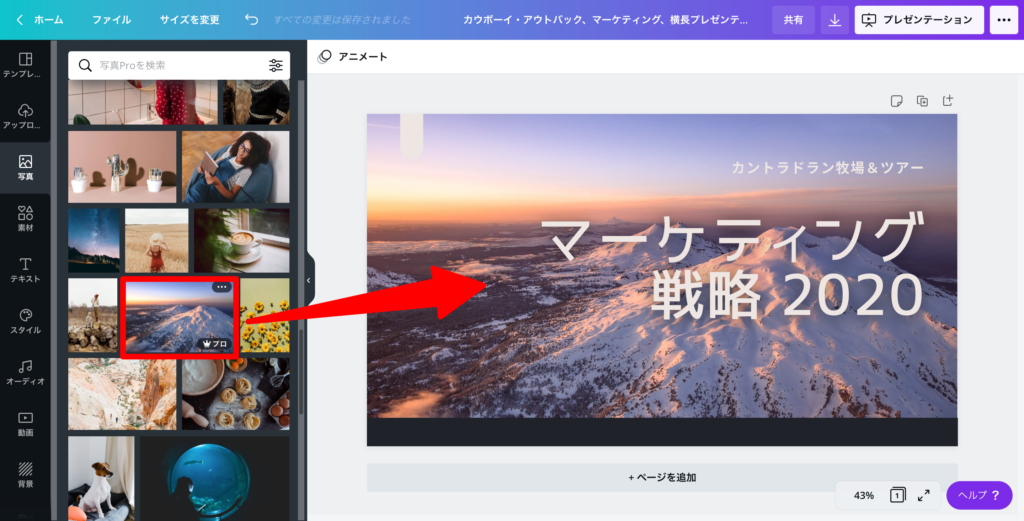Open the ホーム menu item
This screenshot has height=521, width=1024.
[49, 20]
